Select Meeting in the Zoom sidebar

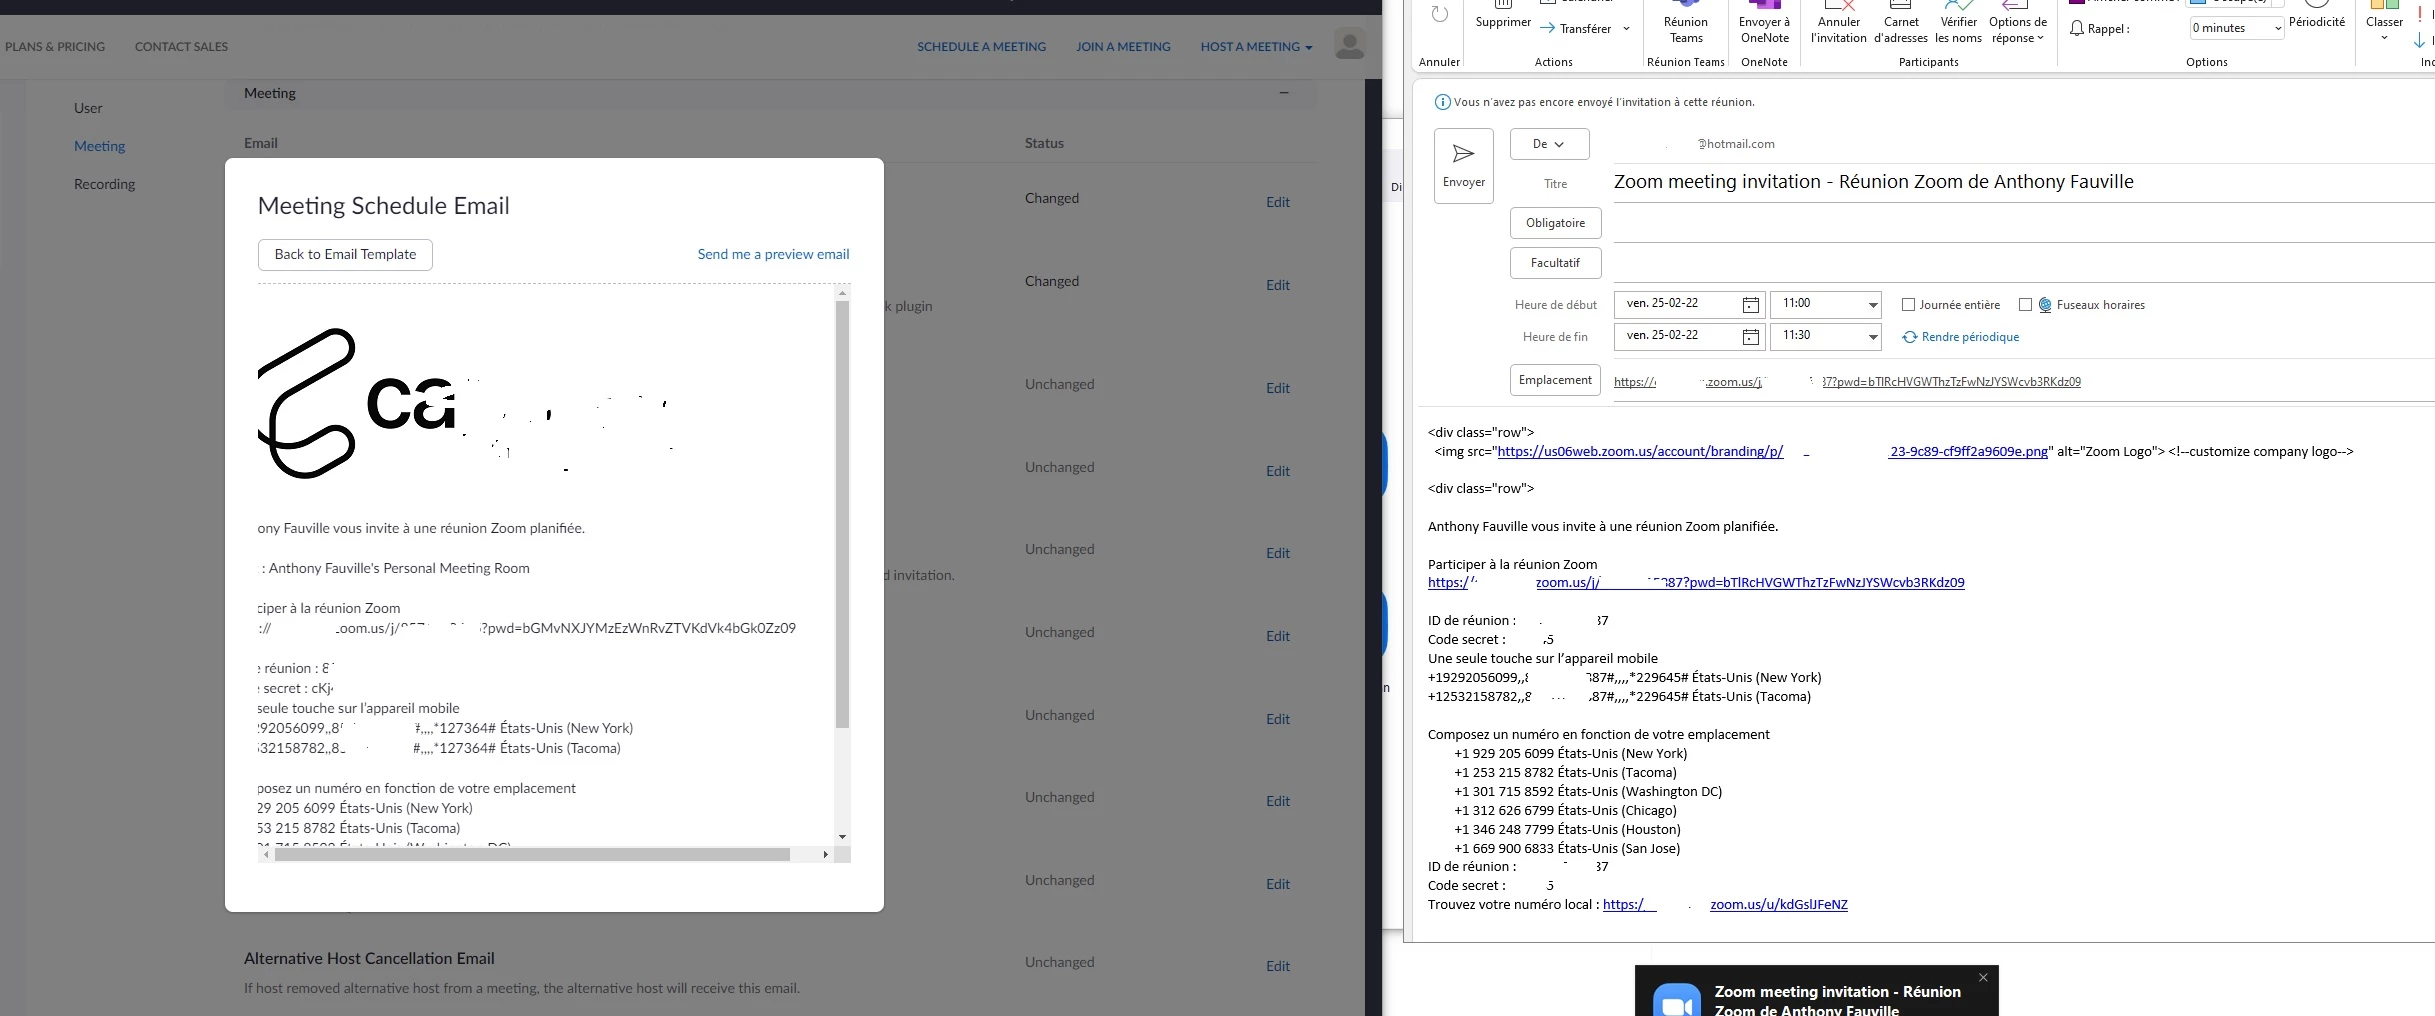[99, 146]
